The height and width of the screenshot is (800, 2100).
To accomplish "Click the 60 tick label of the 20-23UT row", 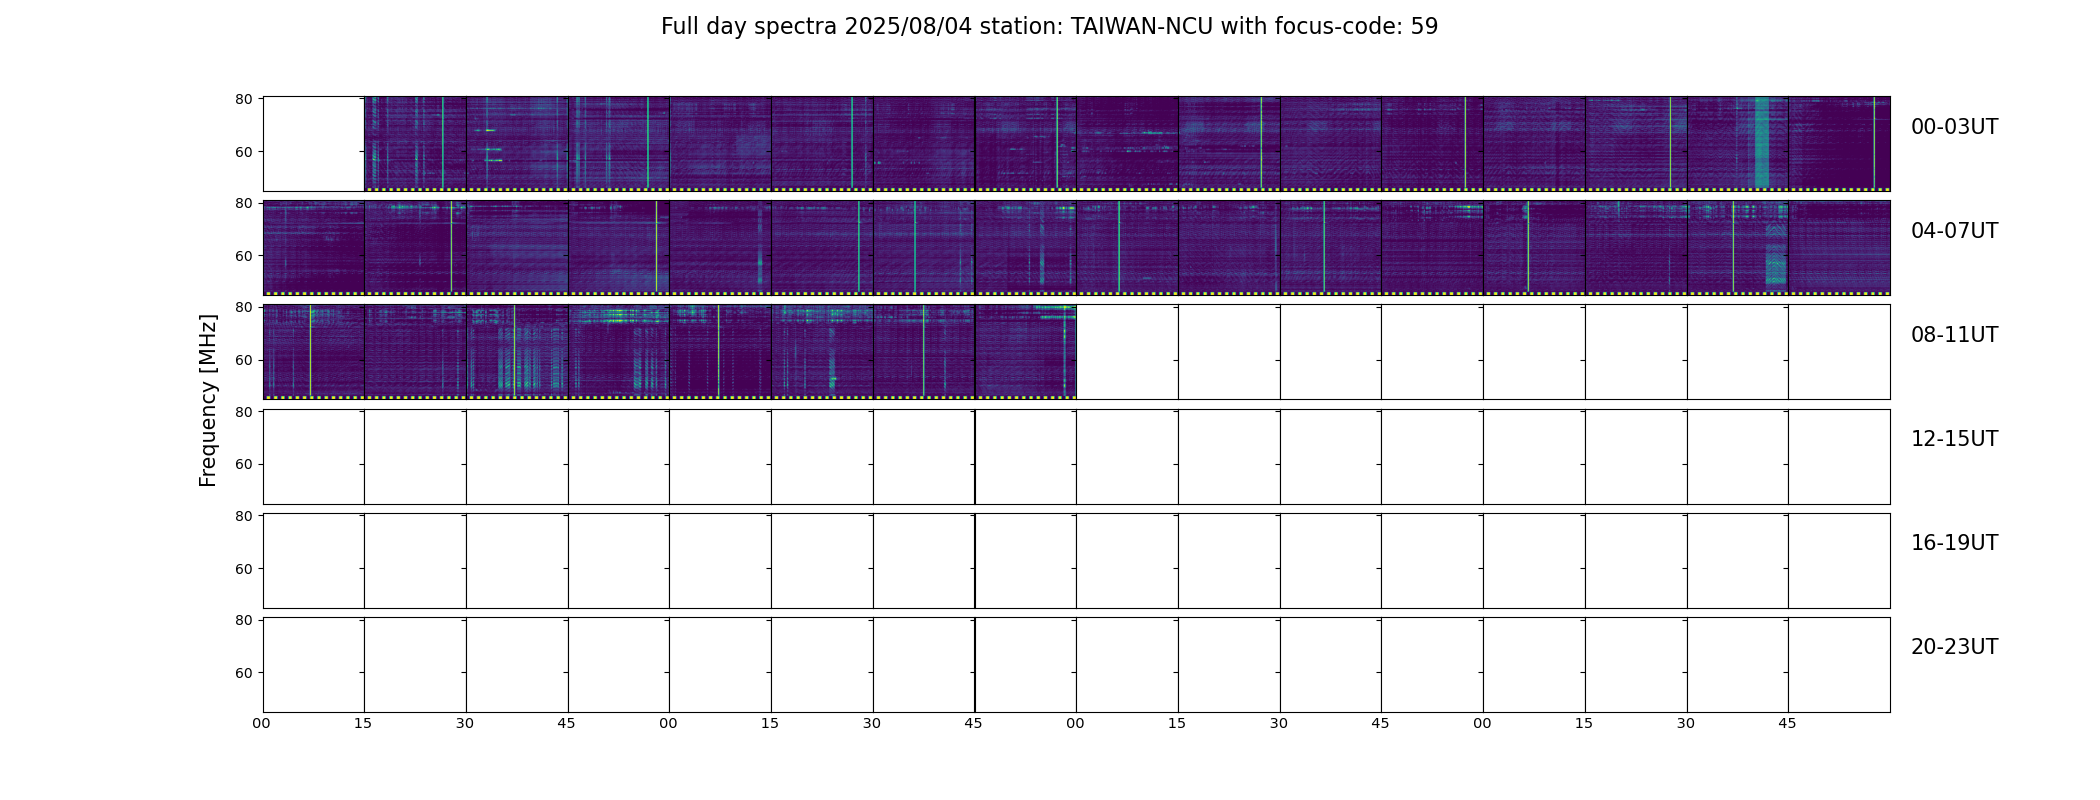I will (x=243, y=673).
